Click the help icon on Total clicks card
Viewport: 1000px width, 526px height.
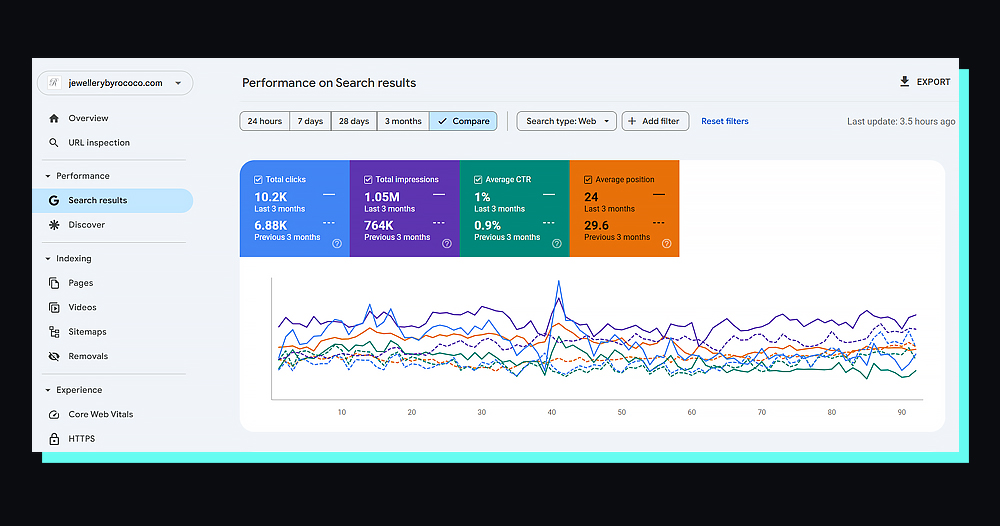[x=336, y=243]
